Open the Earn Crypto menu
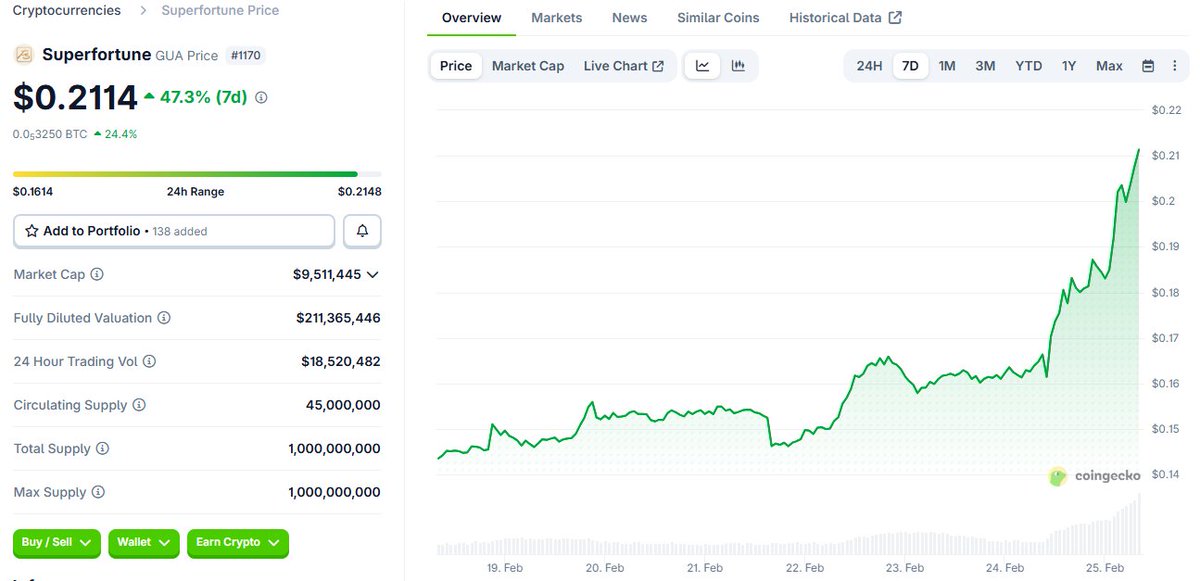The image size is (1200, 581). (237, 543)
